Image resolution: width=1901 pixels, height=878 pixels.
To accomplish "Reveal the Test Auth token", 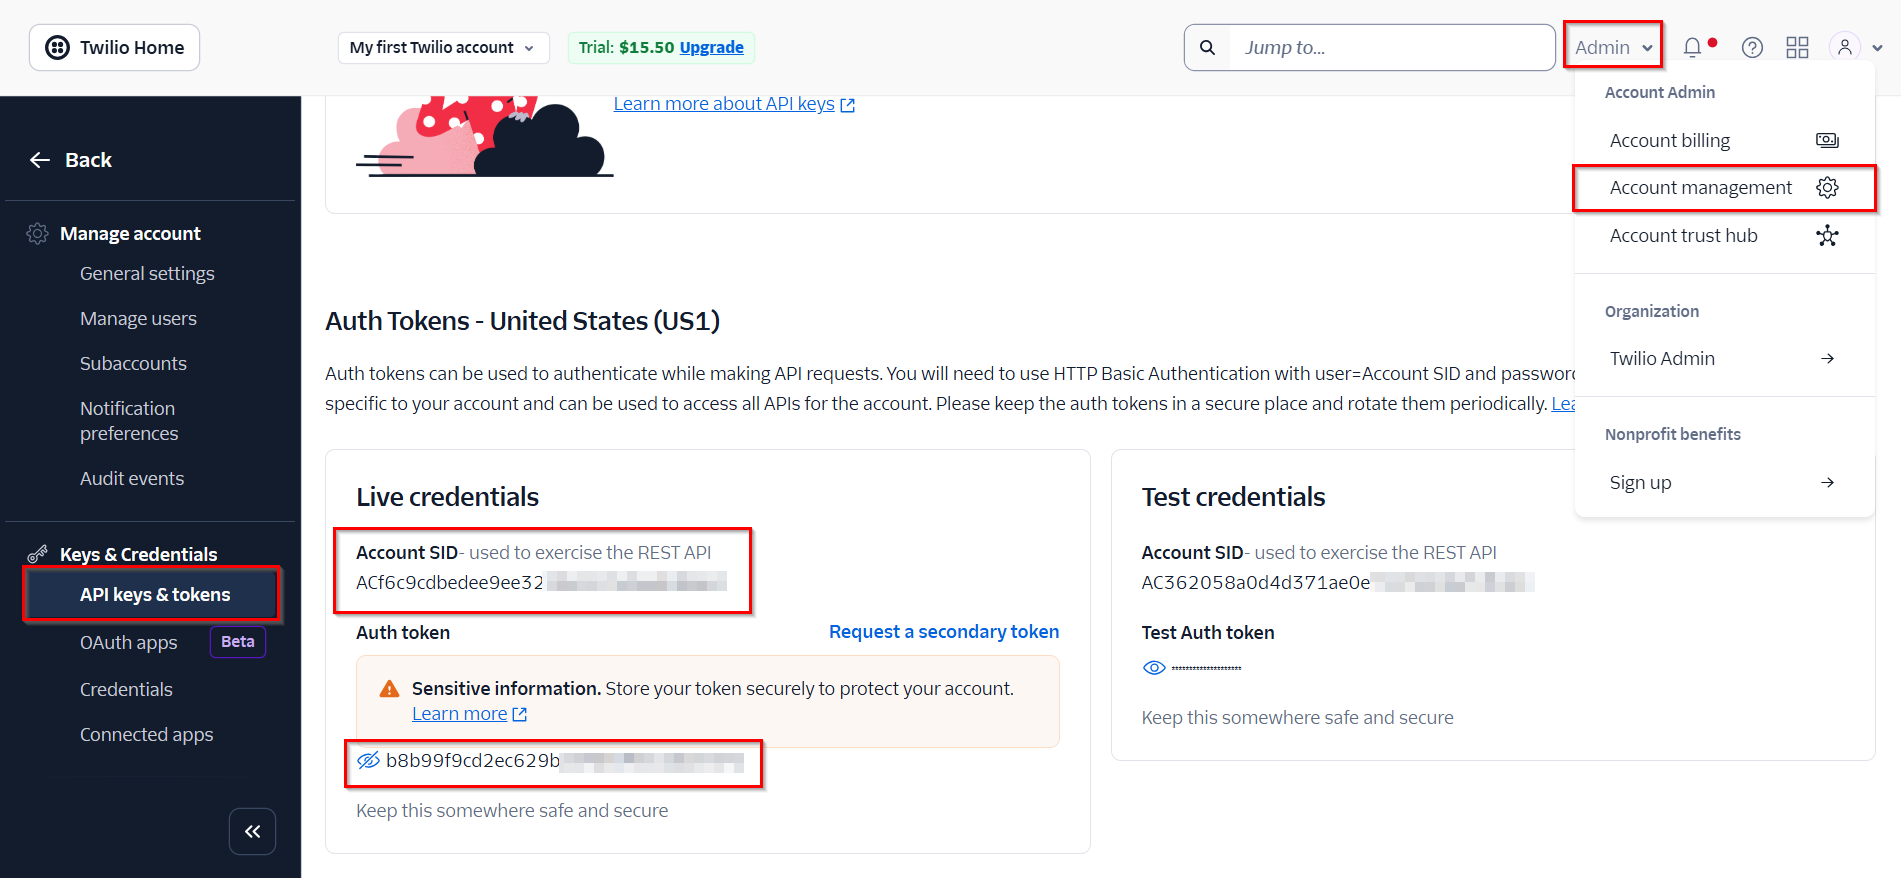I will point(1154,667).
